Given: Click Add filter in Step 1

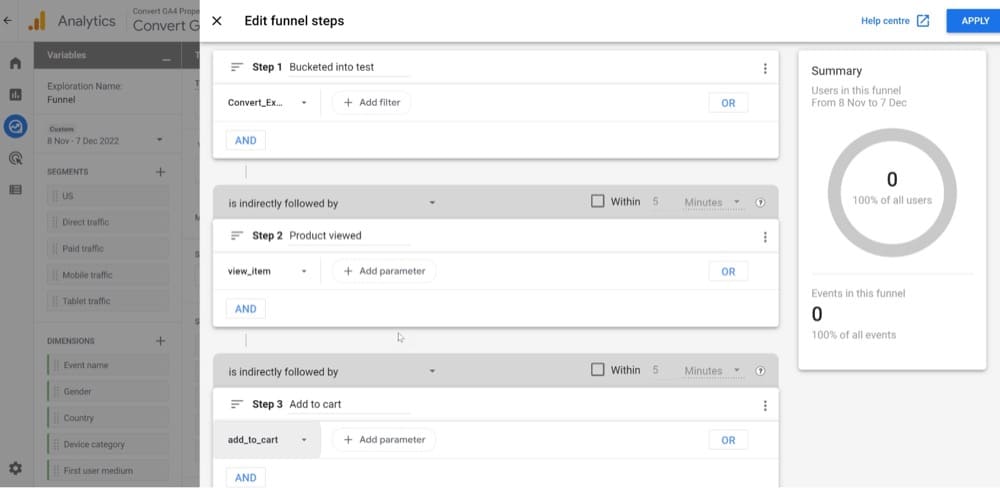Looking at the screenshot, I should click(372, 103).
